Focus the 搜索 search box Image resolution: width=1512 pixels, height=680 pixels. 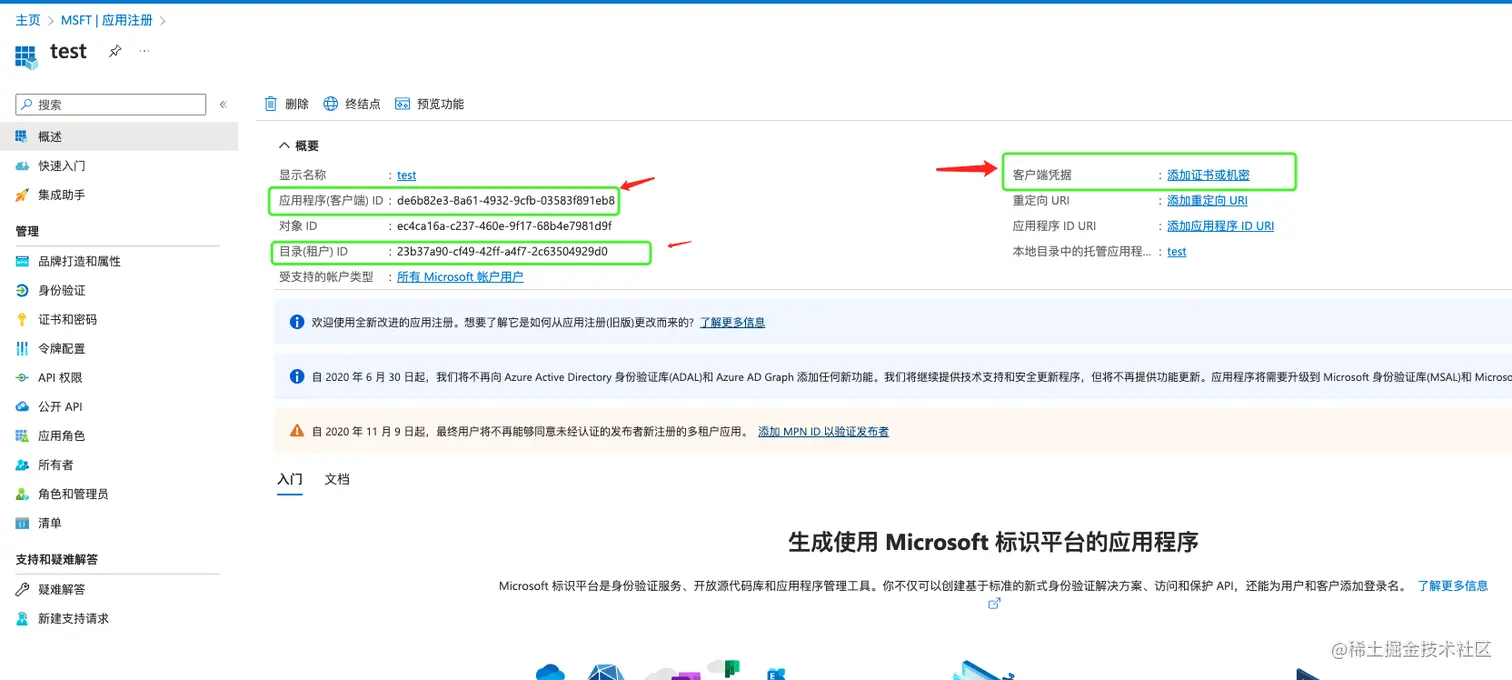click(x=110, y=104)
